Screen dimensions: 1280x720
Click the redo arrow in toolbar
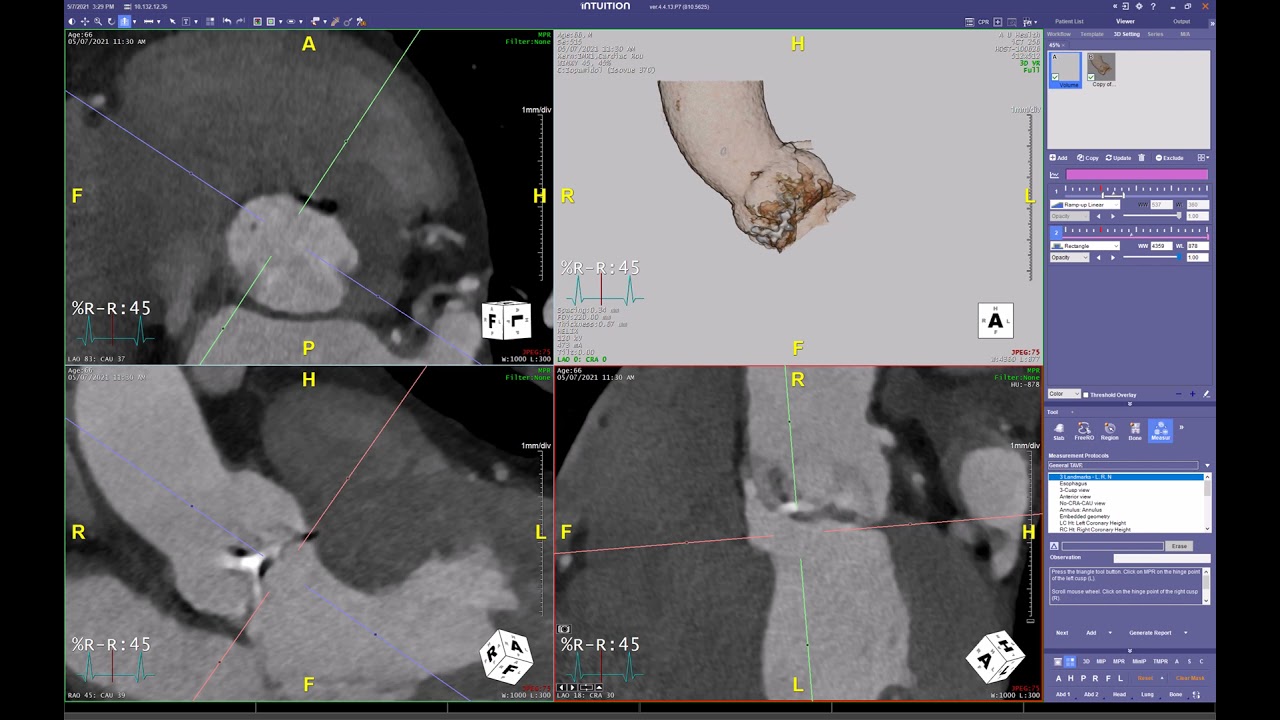240,21
